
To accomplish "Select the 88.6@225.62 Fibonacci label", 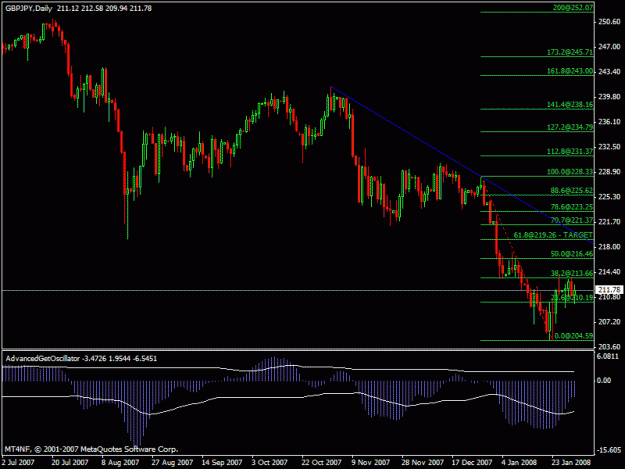I will pos(572,190).
